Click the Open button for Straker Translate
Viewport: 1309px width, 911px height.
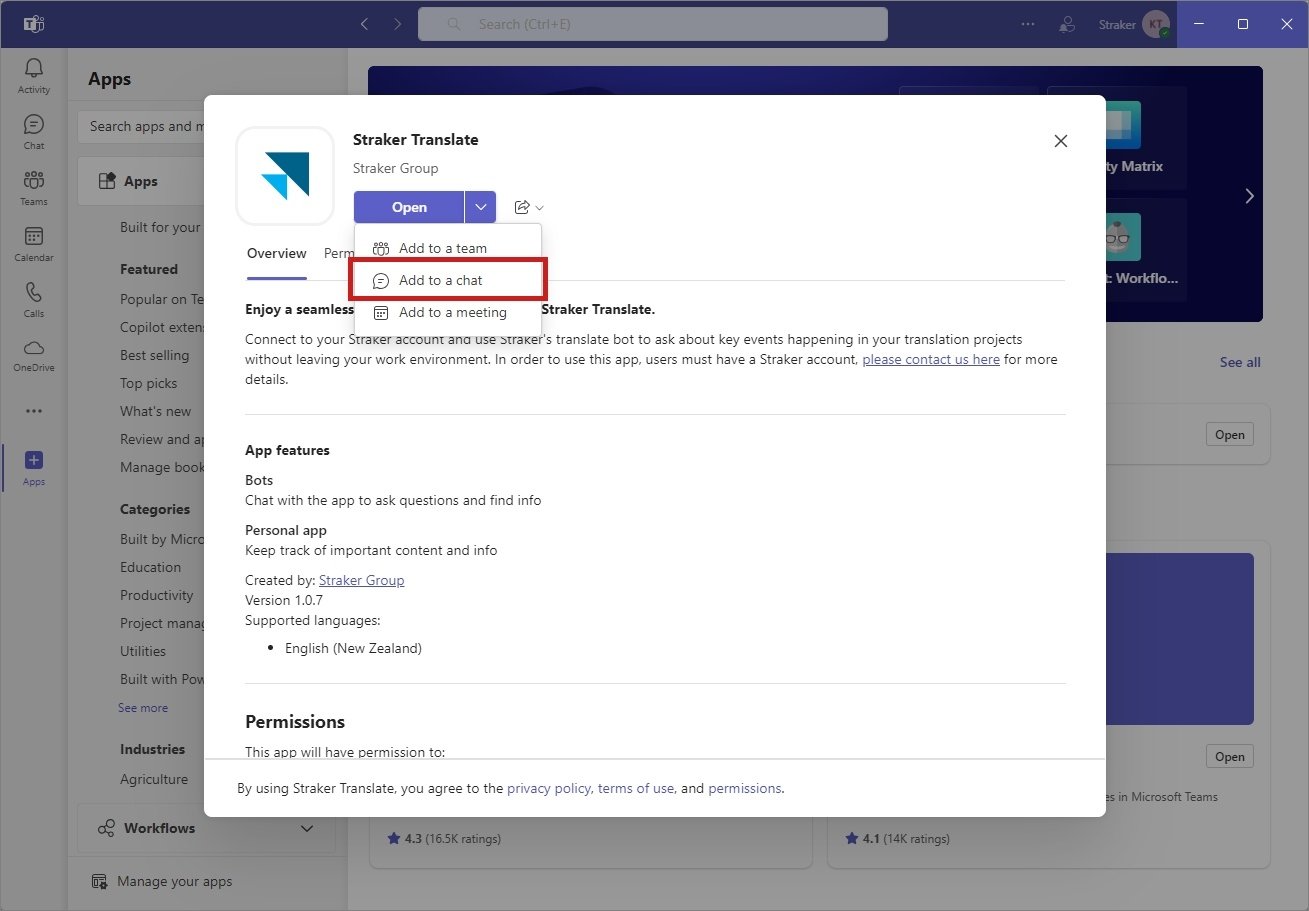pos(408,207)
